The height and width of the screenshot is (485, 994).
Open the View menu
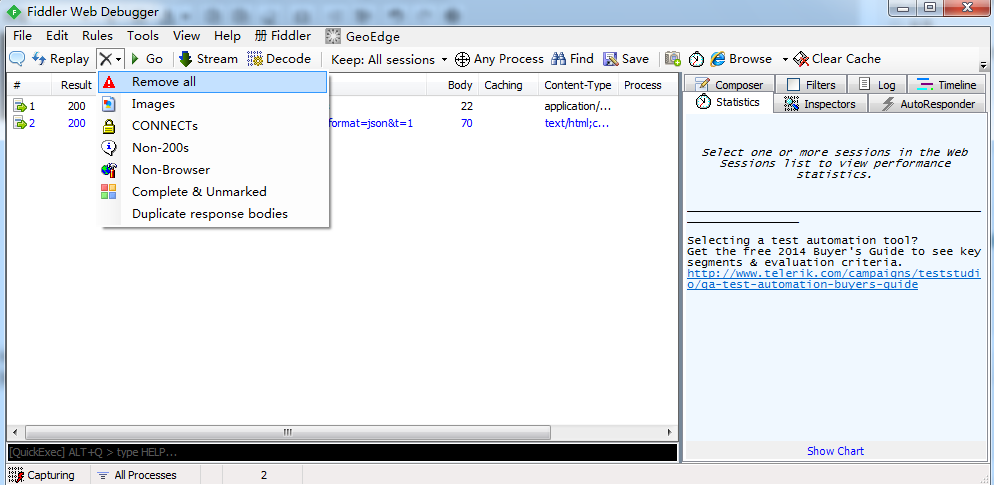pyautogui.click(x=186, y=36)
